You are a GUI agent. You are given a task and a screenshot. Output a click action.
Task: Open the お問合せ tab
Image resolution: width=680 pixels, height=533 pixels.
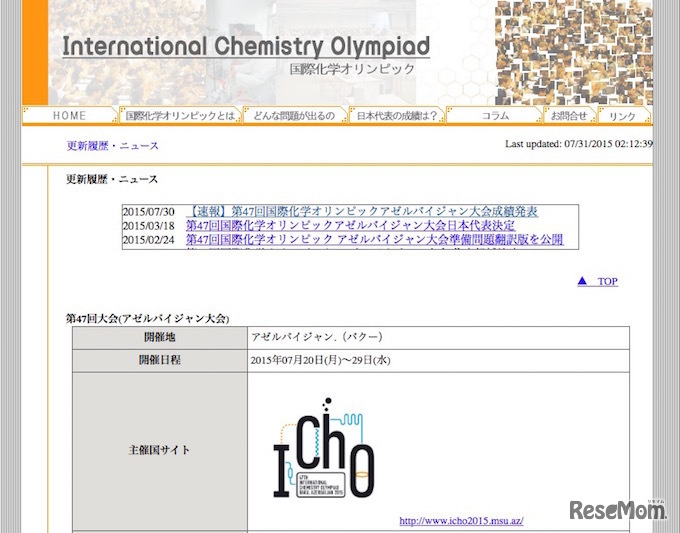[570, 115]
